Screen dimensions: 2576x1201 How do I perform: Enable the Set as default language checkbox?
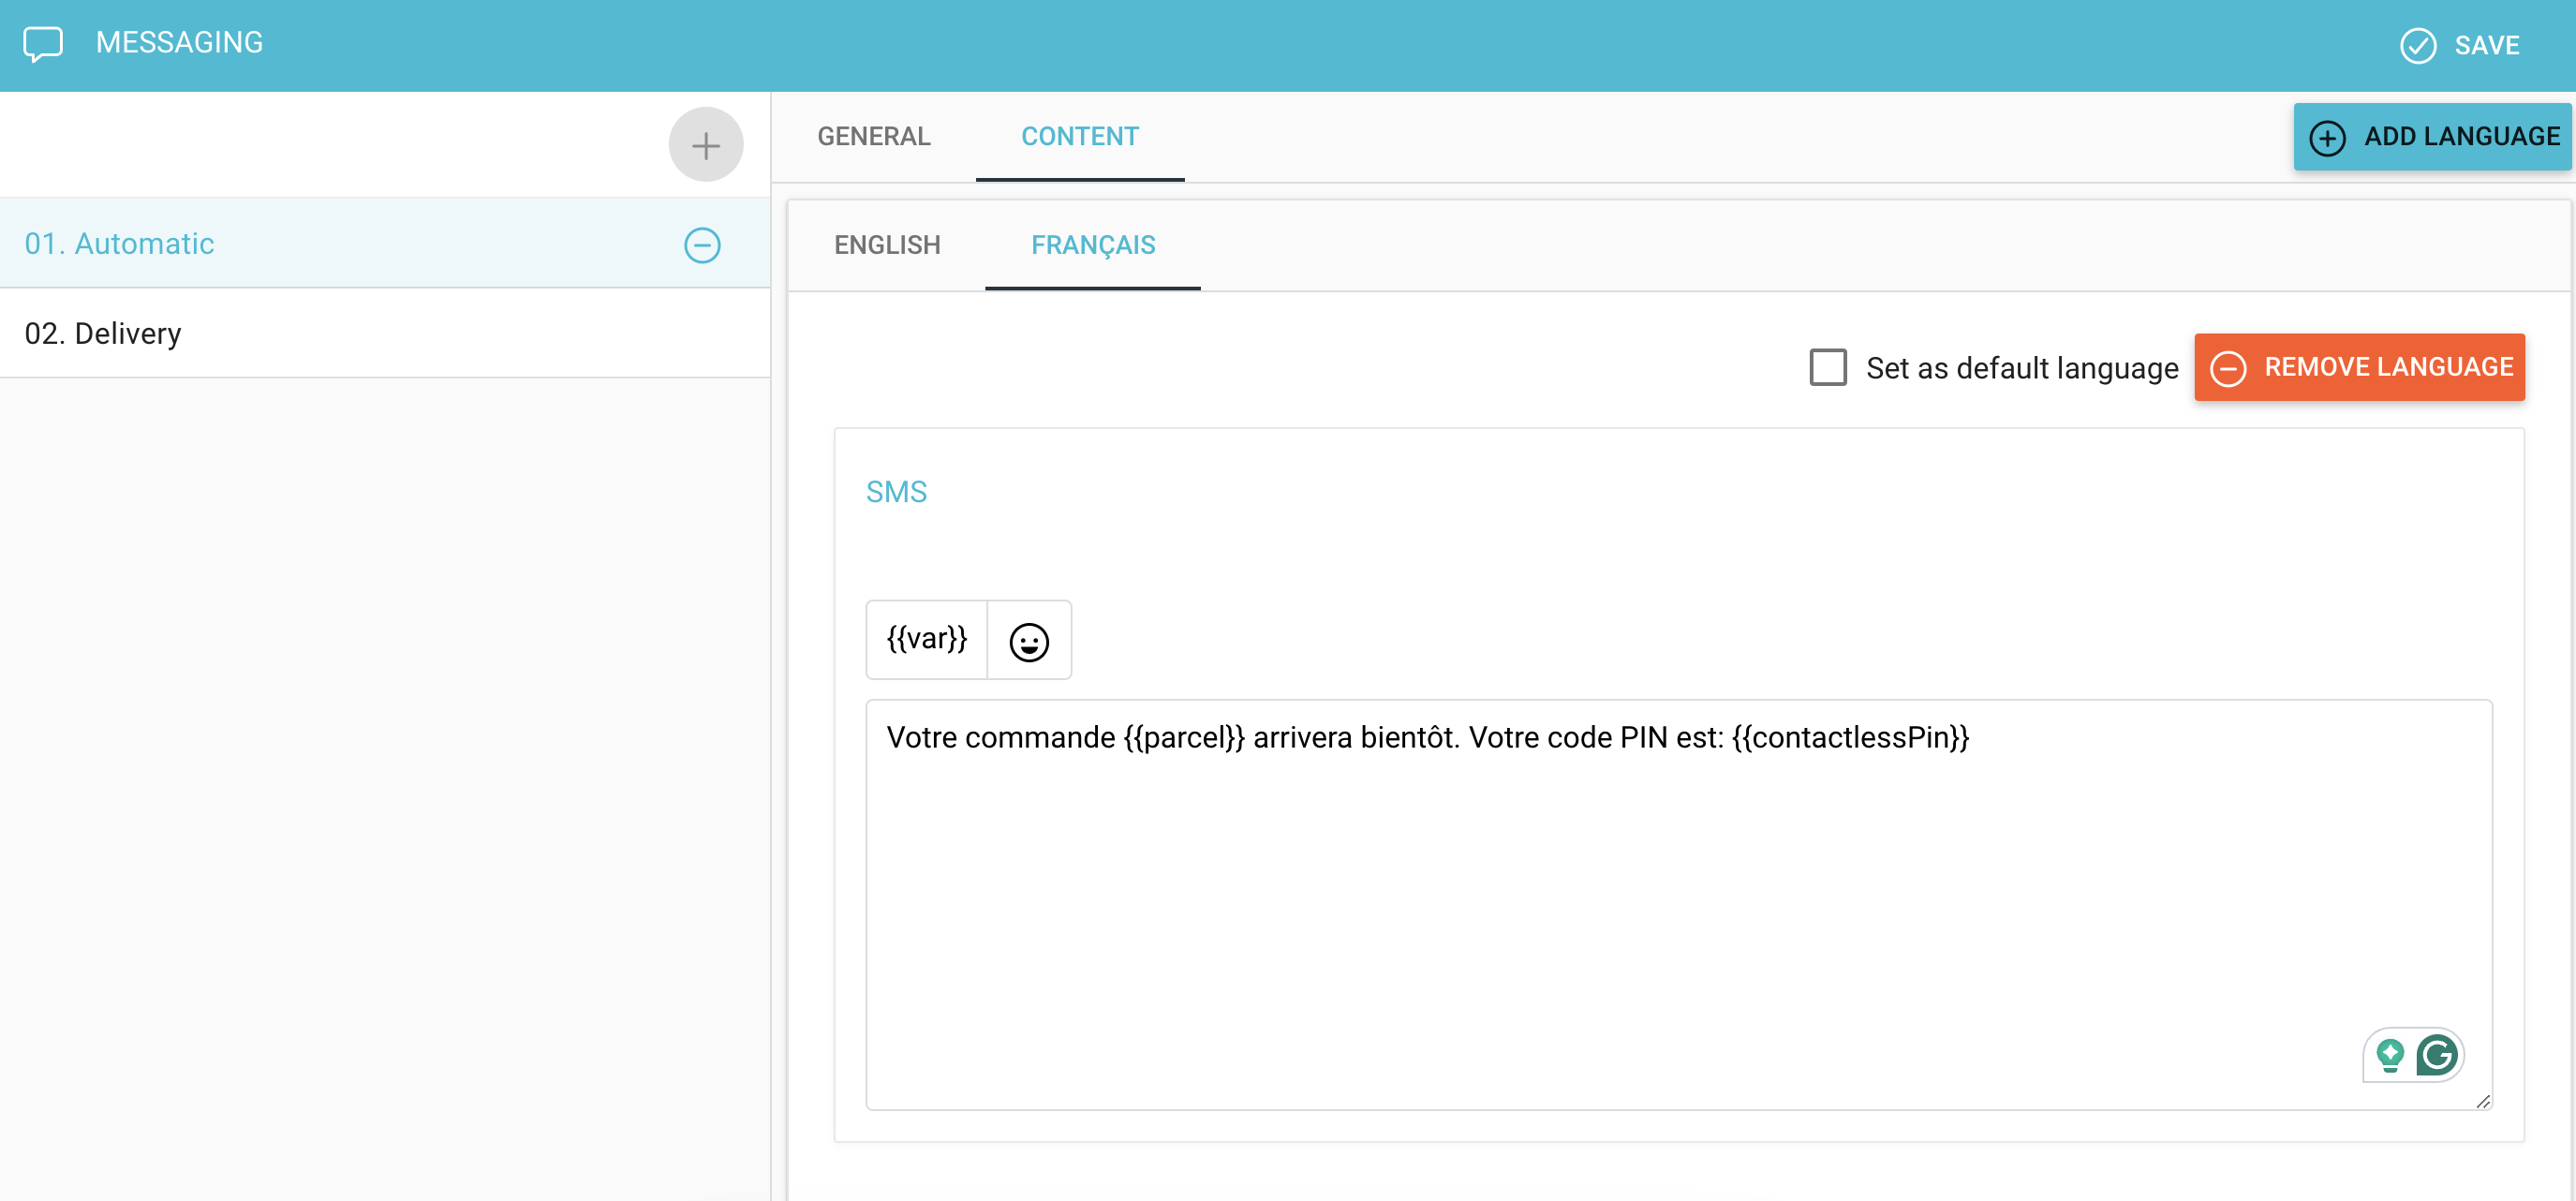click(1827, 367)
